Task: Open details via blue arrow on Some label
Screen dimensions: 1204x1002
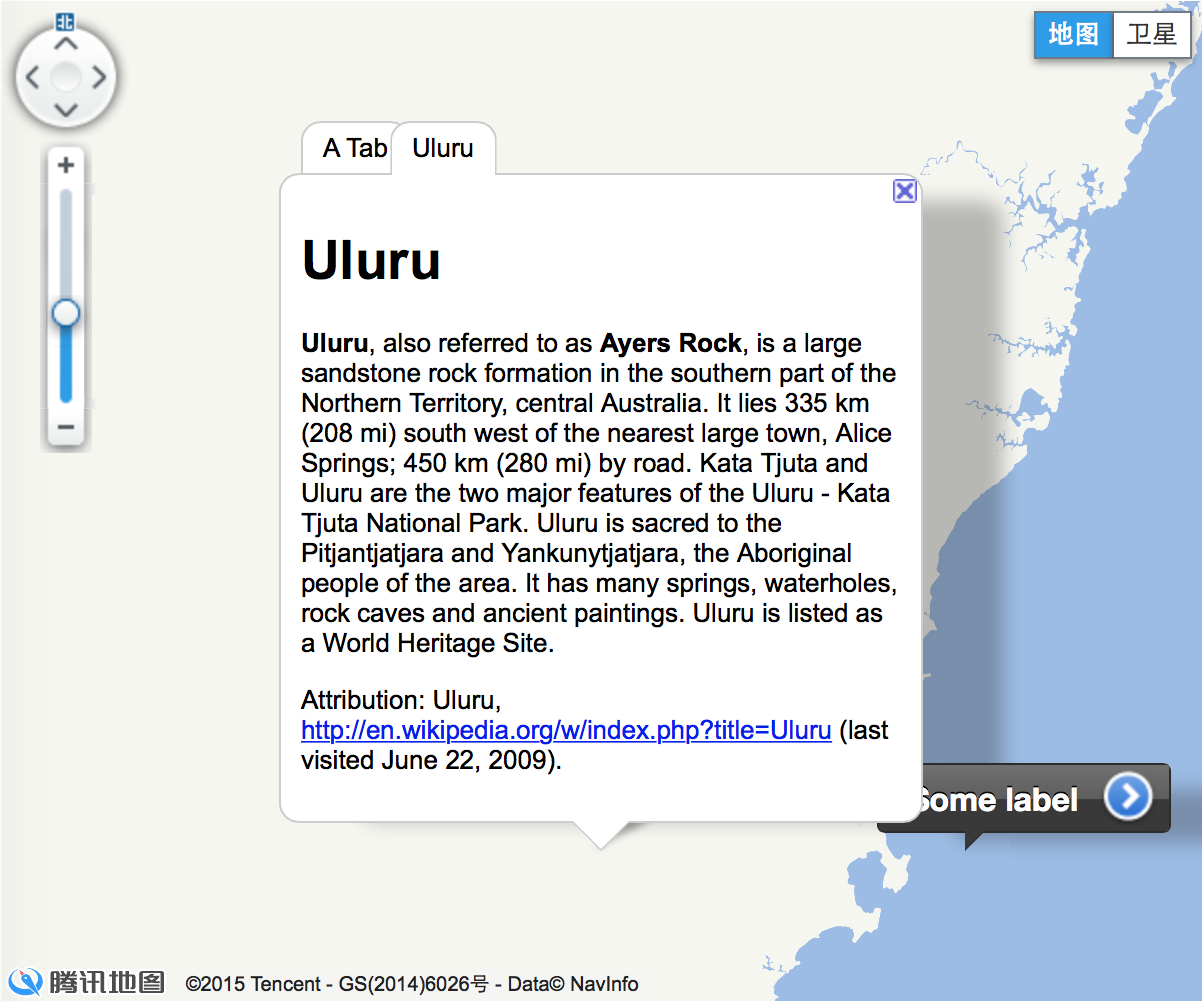Action: pyautogui.click(x=1130, y=797)
